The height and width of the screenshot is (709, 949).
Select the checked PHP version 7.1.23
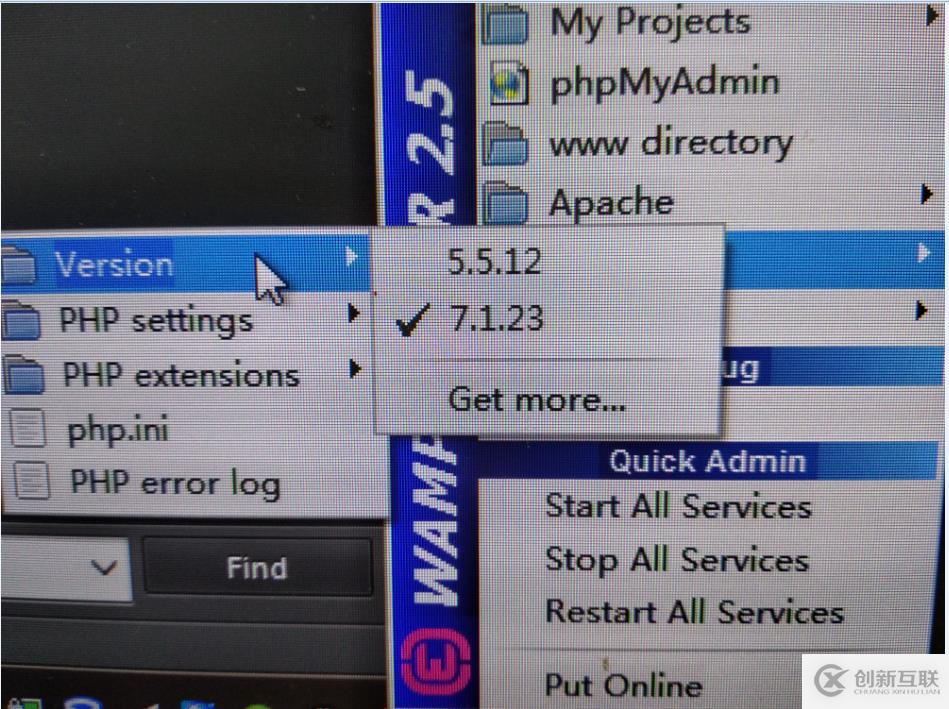click(496, 318)
